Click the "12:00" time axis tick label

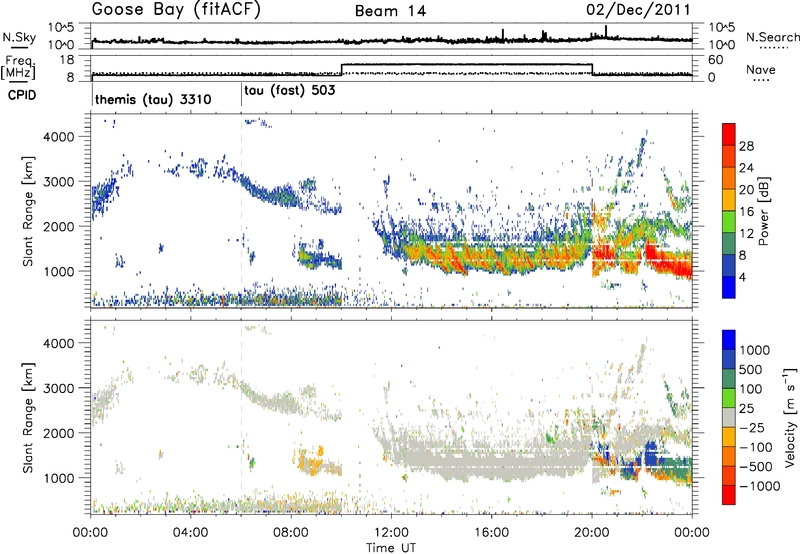tap(391, 533)
